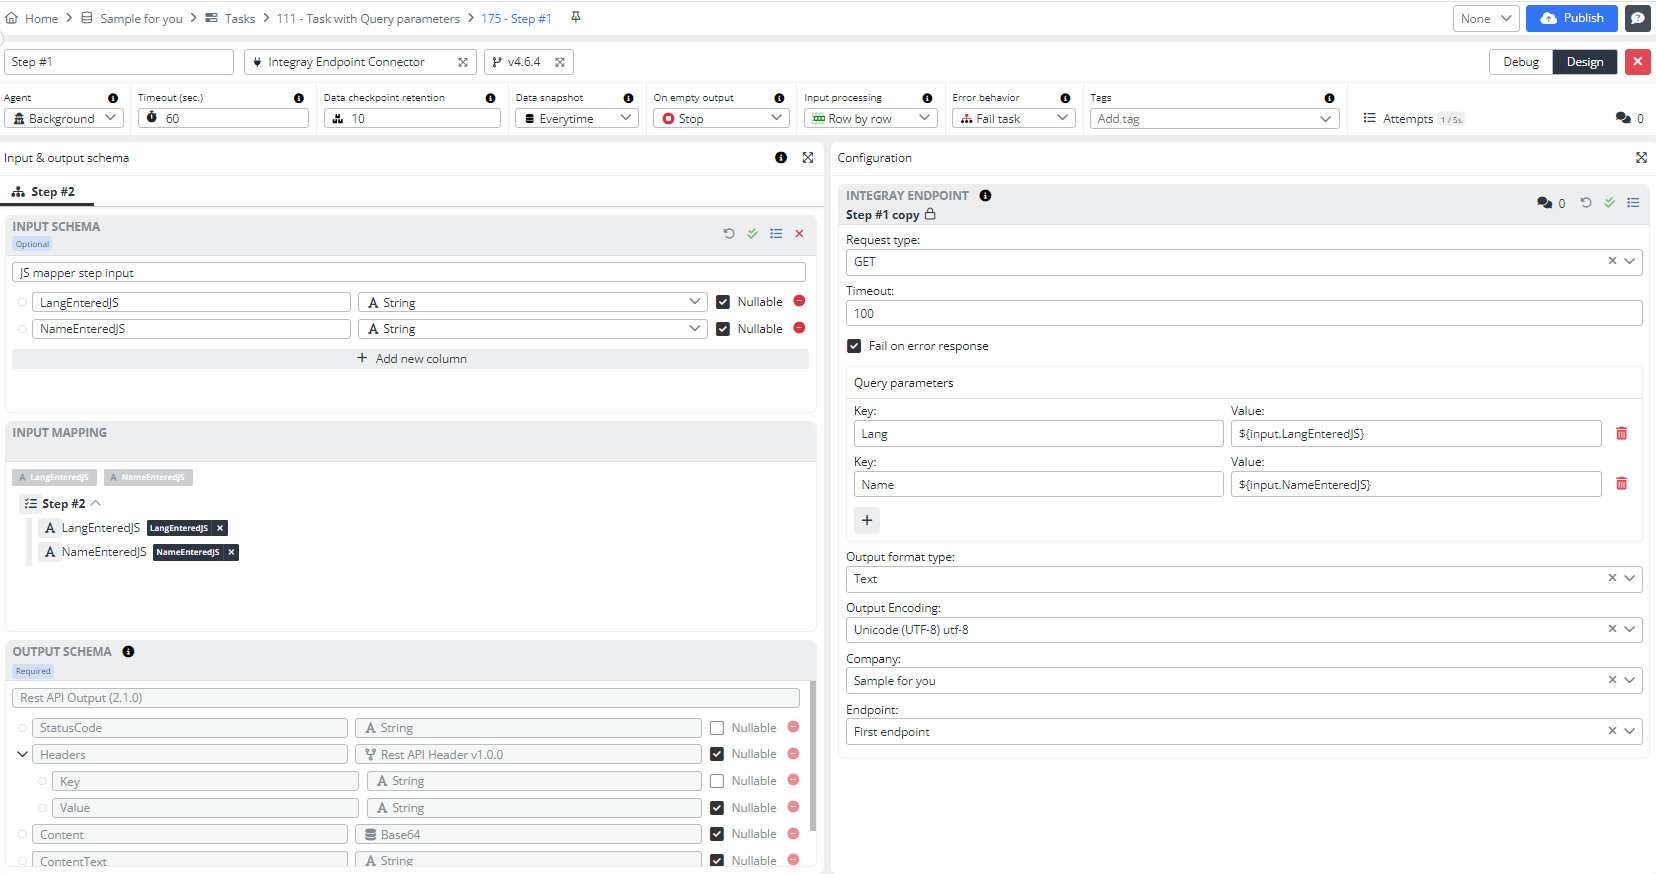Viewport: 1656px width, 874px height.
Task: Collapse the Headers row in output schema
Action: tap(22, 755)
